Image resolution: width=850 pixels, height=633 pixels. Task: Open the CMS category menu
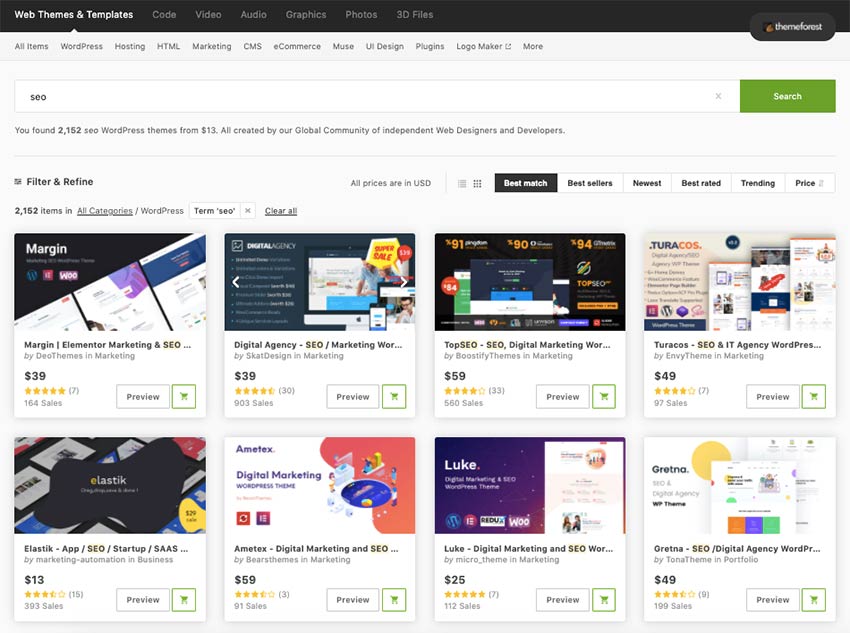tap(253, 46)
